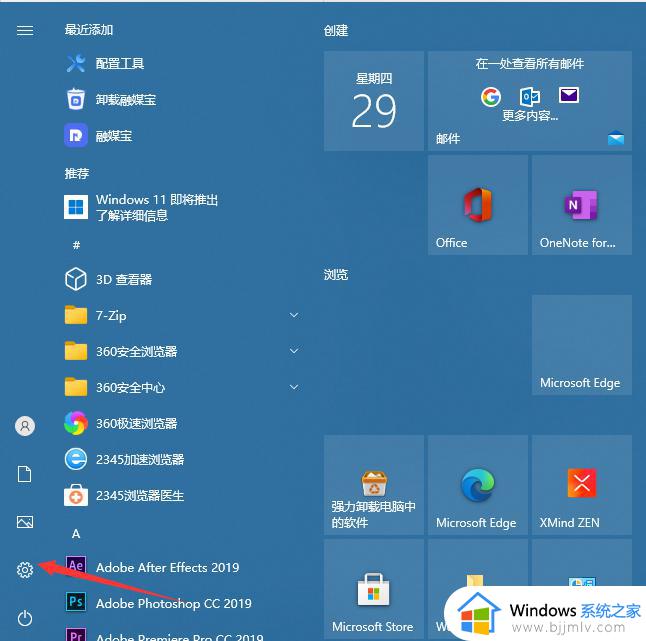Viewport: 646px width, 641px height.
Task: Launch Adobe Photoshop CC 2019 icon
Action: tap(76, 602)
